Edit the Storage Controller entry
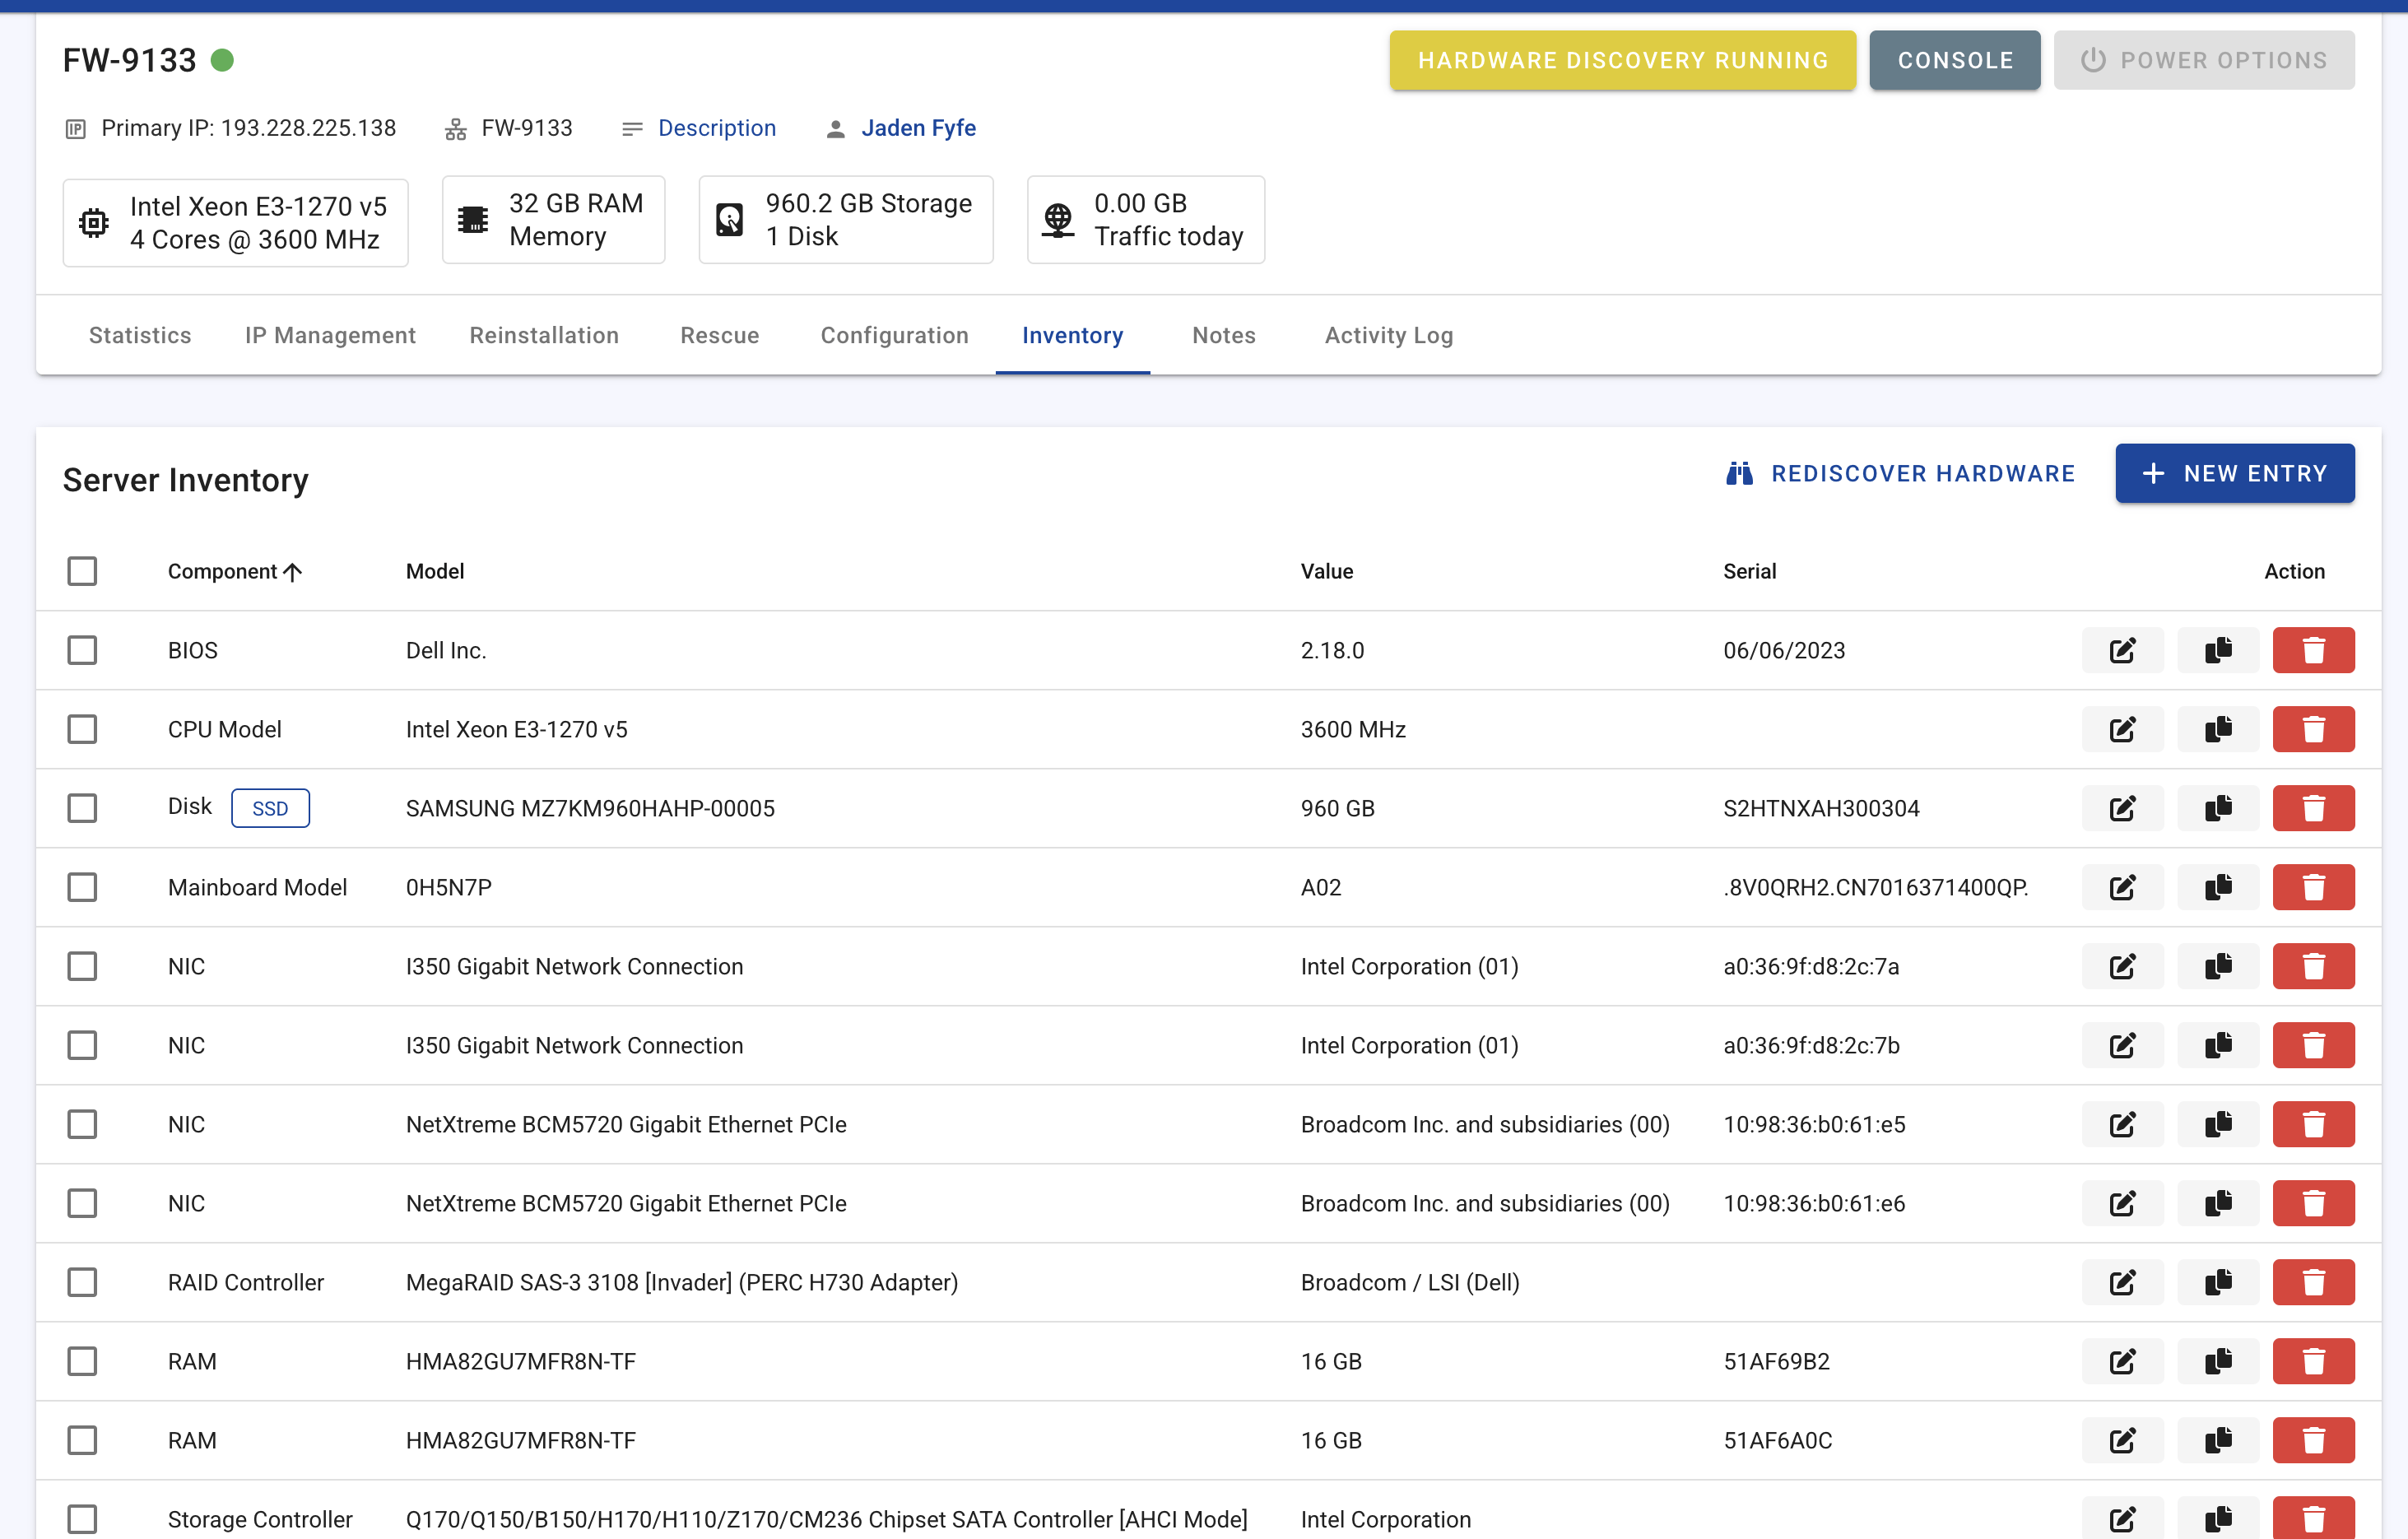Screen dimensions: 2408x1539 click(2122, 1518)
